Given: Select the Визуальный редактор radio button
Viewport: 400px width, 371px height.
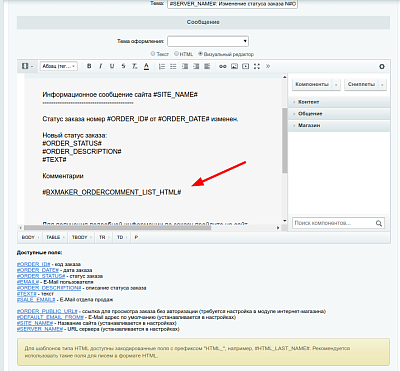Looking at the screenshot, I should (200, 53).
